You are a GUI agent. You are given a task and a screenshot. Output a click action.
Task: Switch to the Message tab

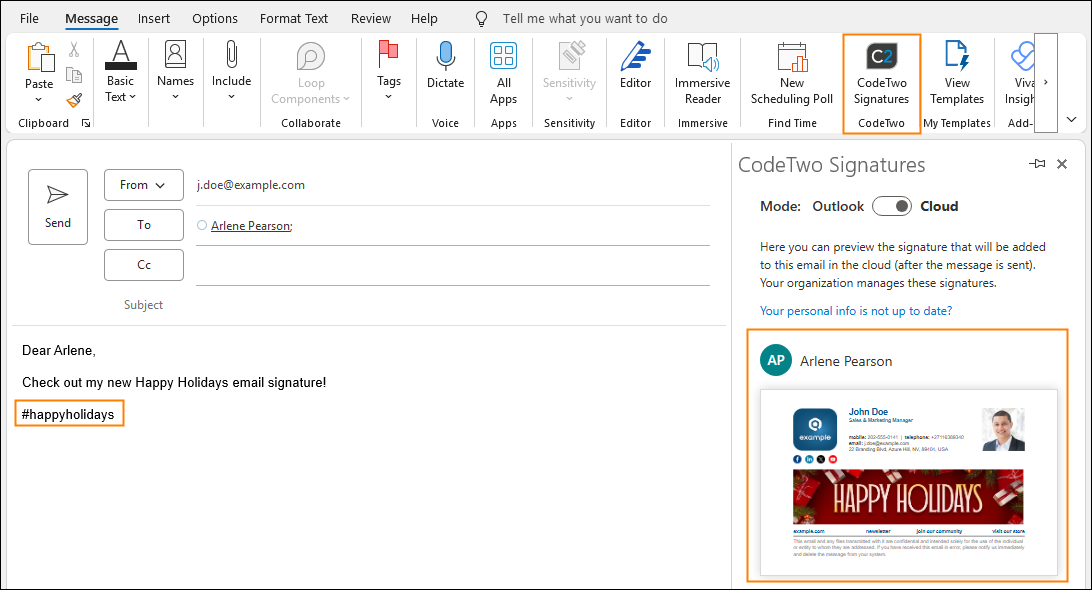click(x=91, y=19)
